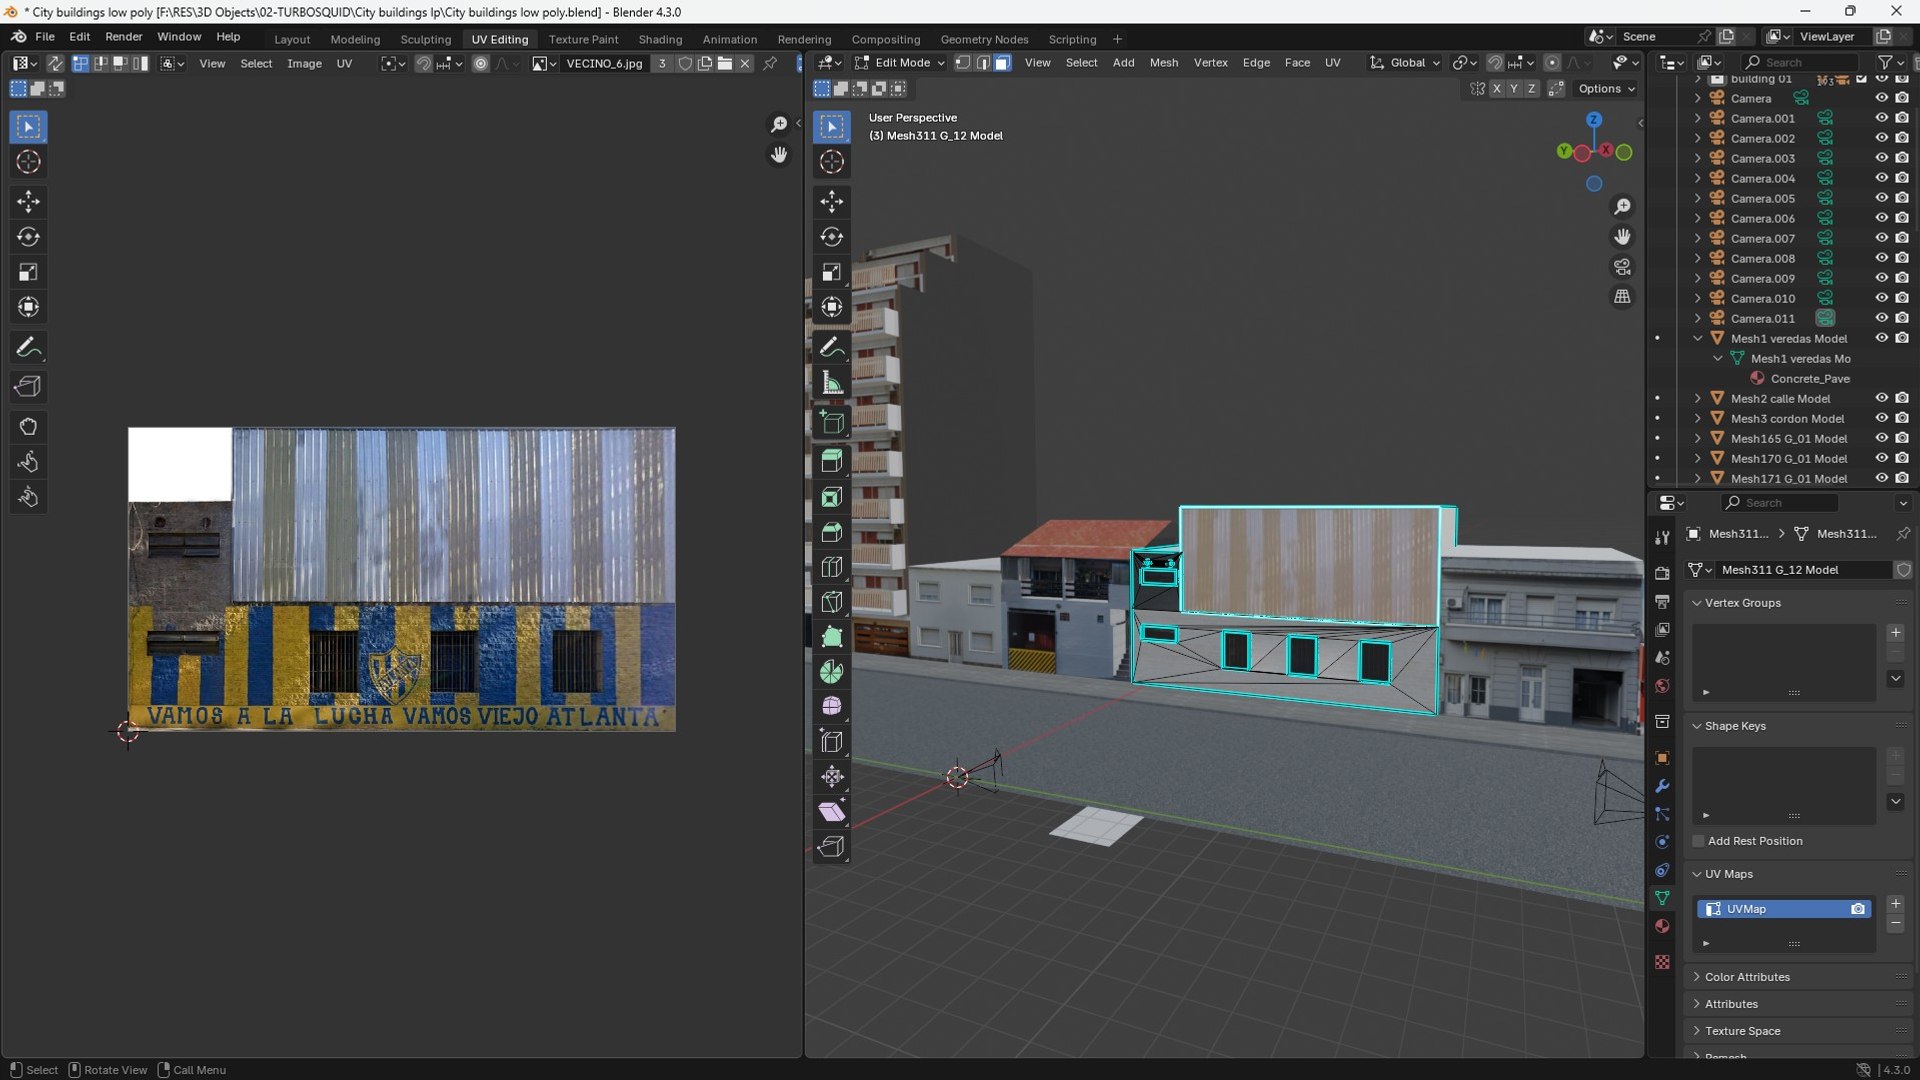Select the Spin tool

pos(831,672)
